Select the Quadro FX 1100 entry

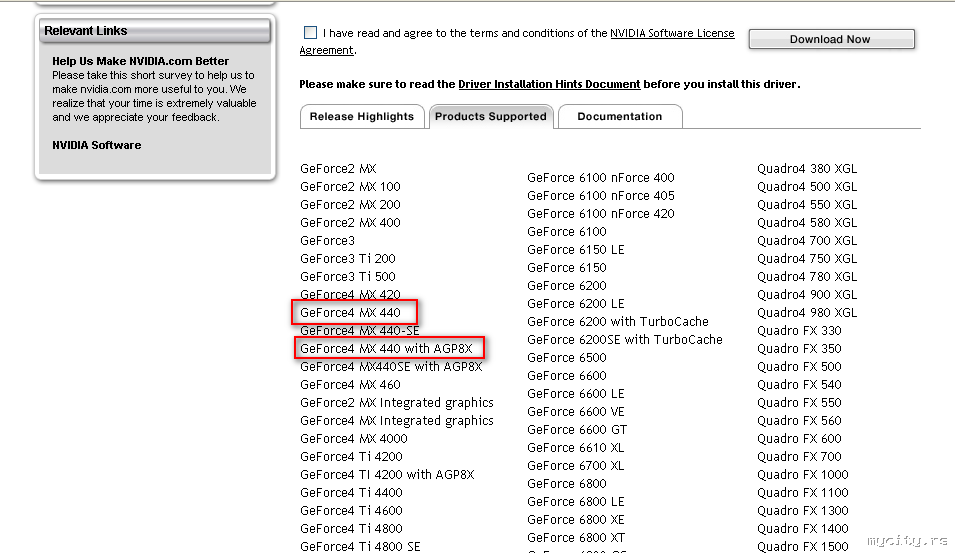point(803,492)
